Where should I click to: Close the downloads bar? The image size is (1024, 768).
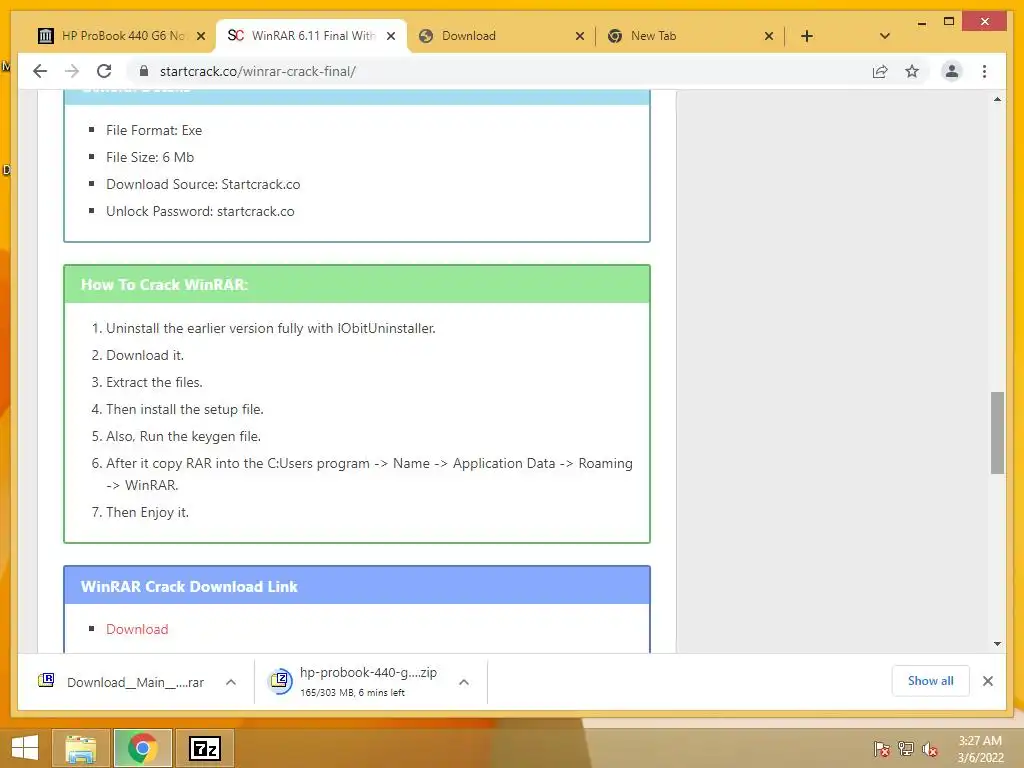pyautogui.click(x=987, y=681)
